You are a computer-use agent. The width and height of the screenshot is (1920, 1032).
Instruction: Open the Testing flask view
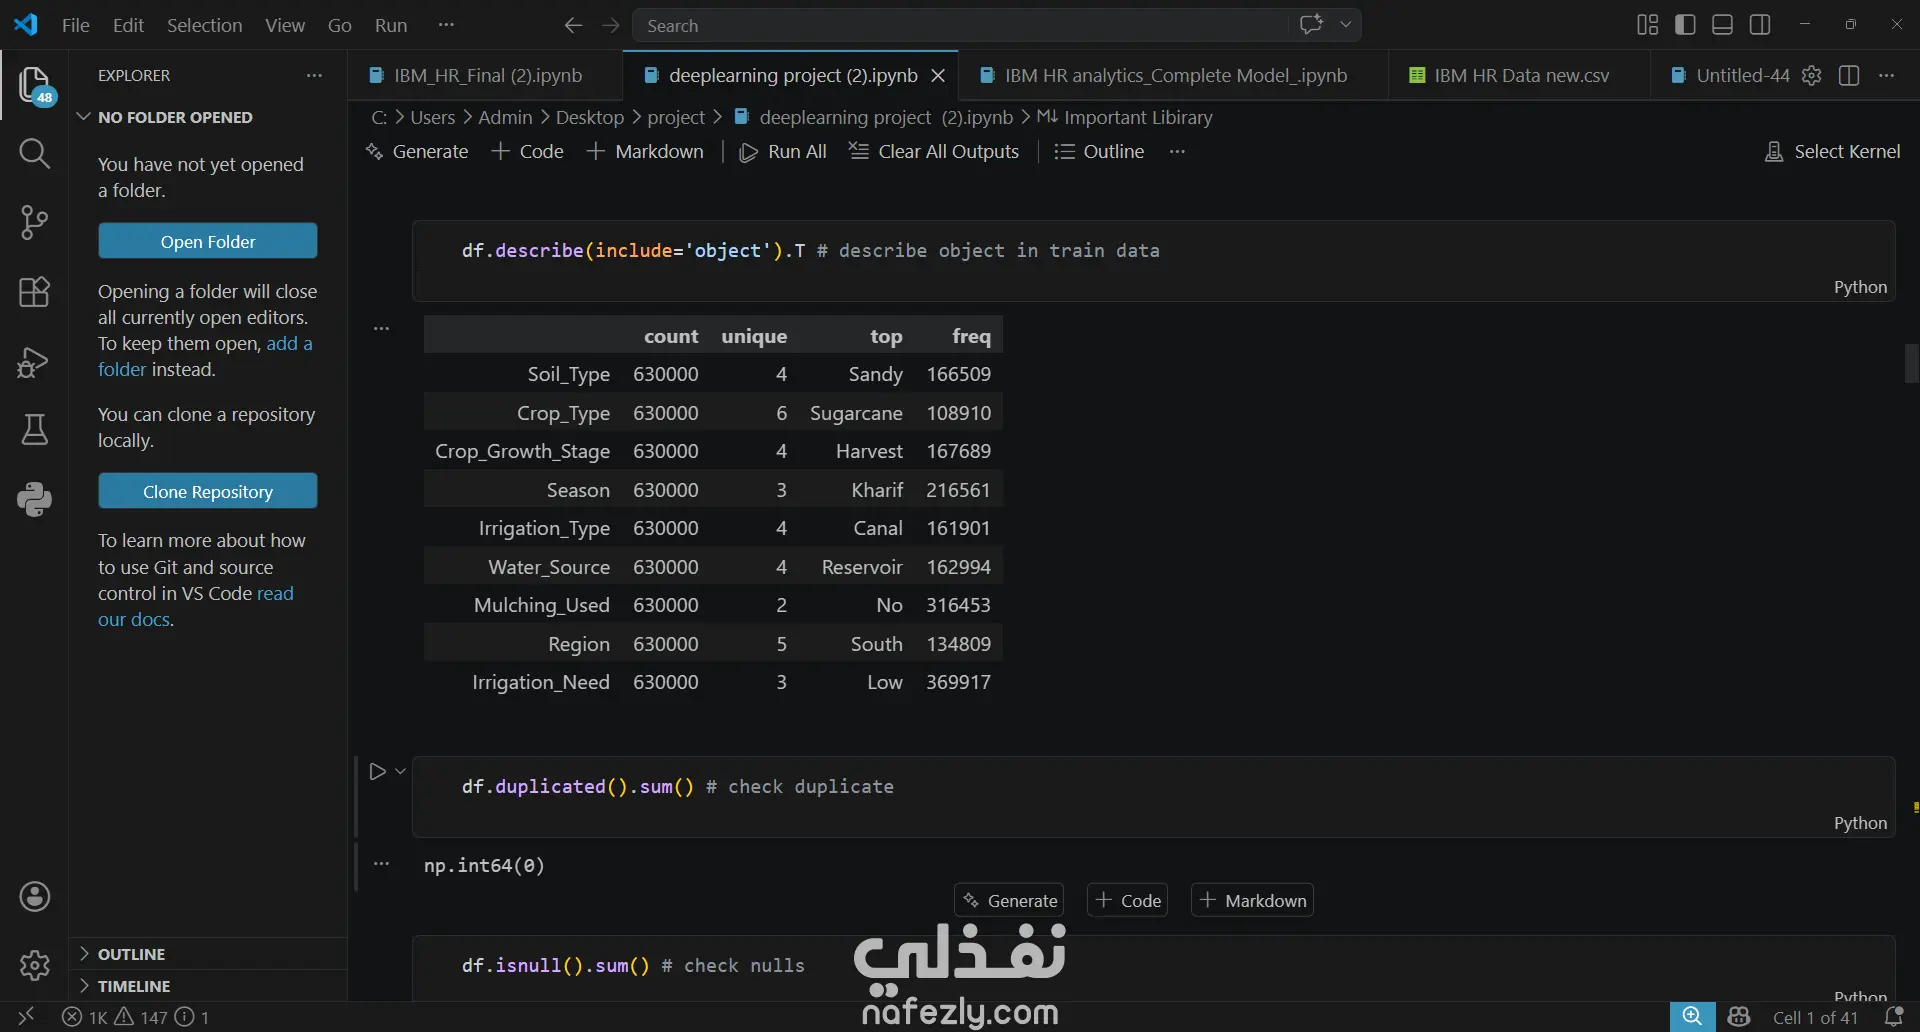pos(35,430)
